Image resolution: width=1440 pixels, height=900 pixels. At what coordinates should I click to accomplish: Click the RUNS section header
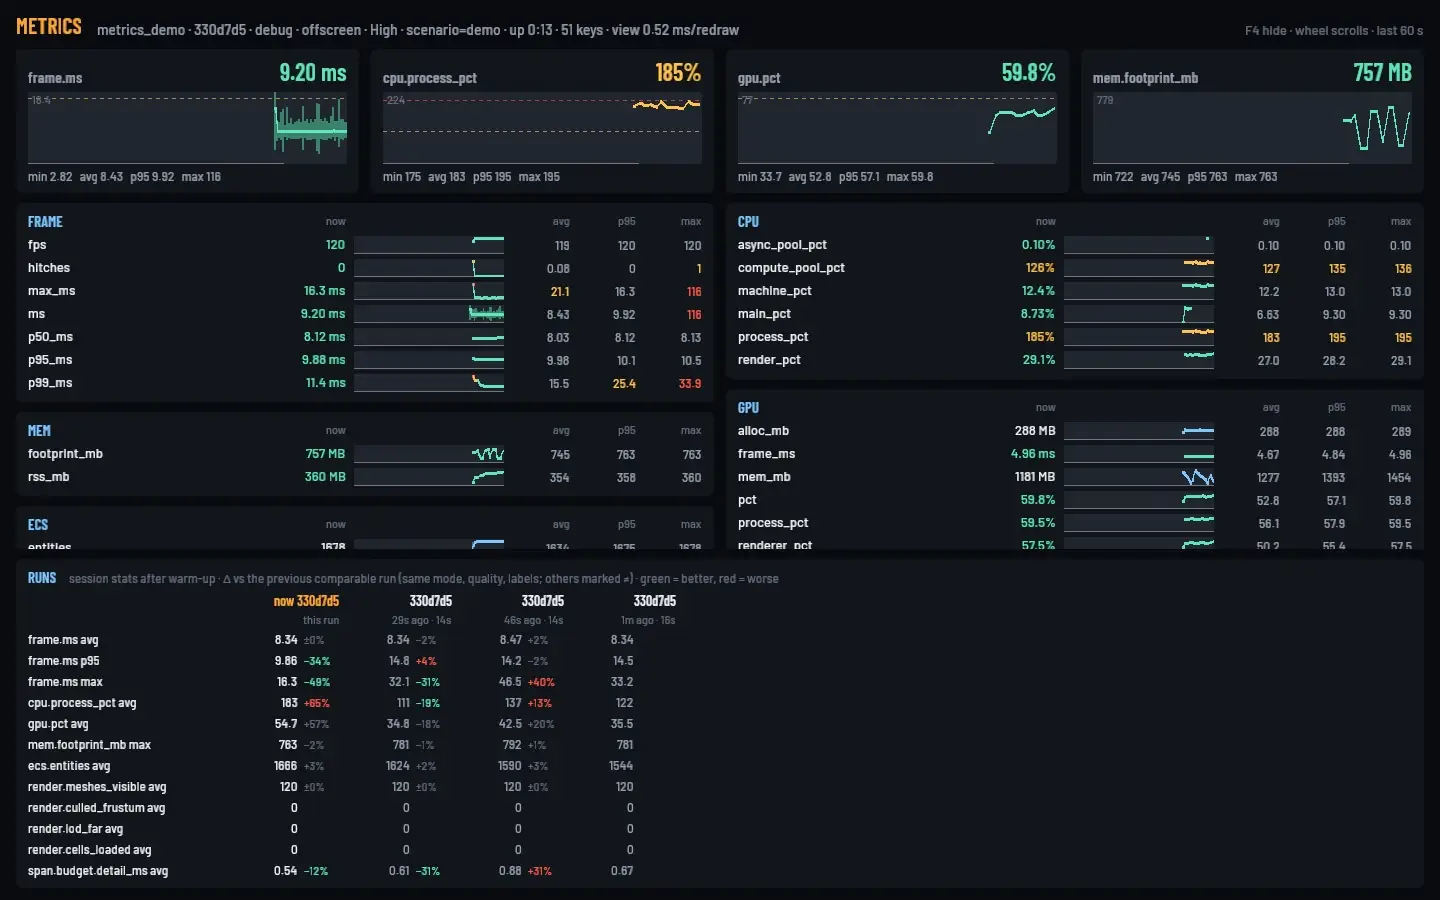click(42, 578)
